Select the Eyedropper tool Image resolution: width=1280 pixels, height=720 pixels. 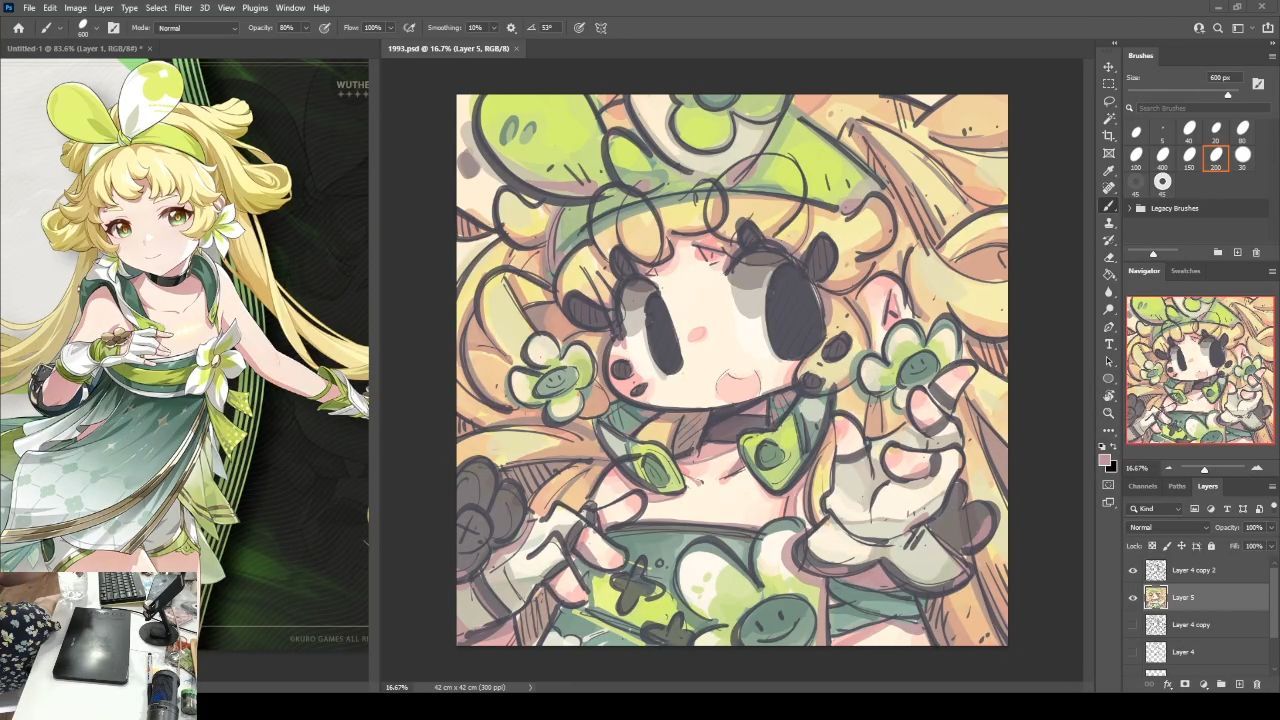[x=1108, y=170]
